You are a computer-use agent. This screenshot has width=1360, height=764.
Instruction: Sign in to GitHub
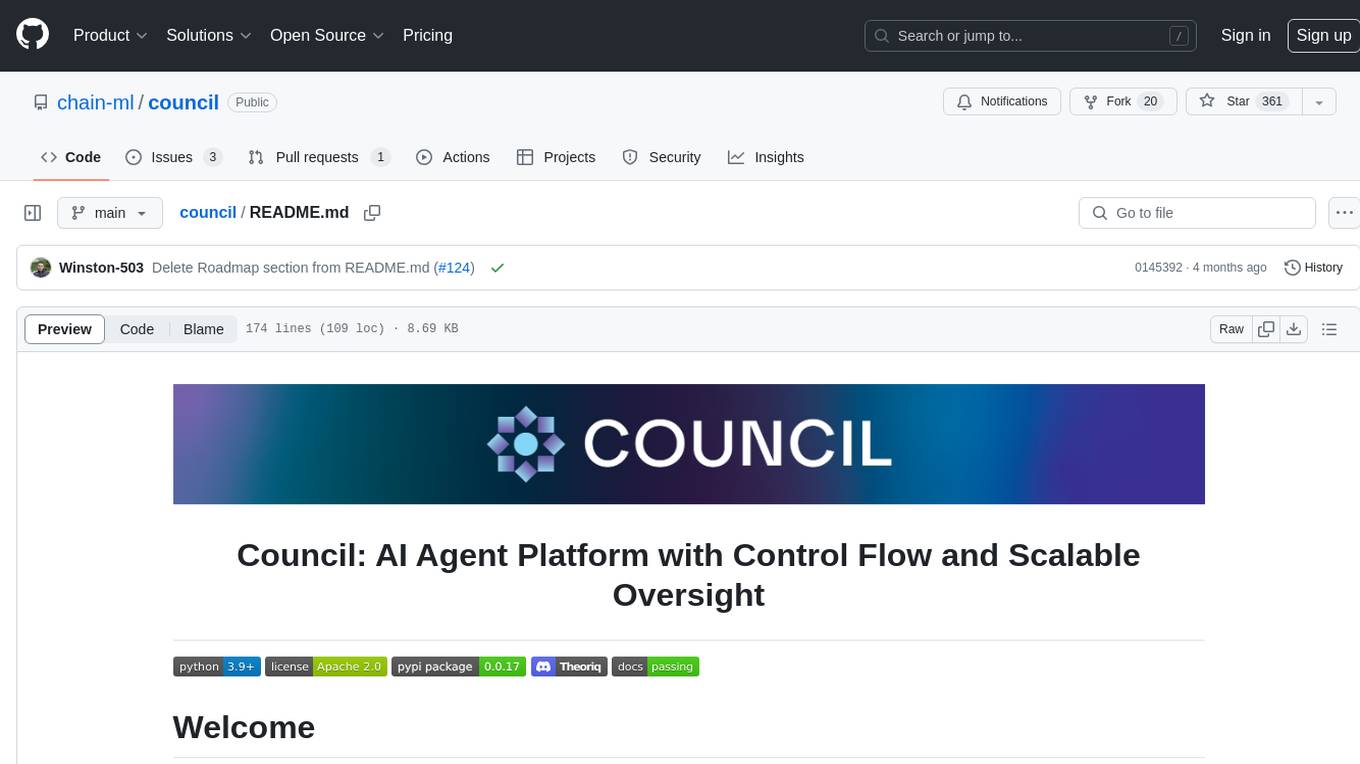point(1245,35)
